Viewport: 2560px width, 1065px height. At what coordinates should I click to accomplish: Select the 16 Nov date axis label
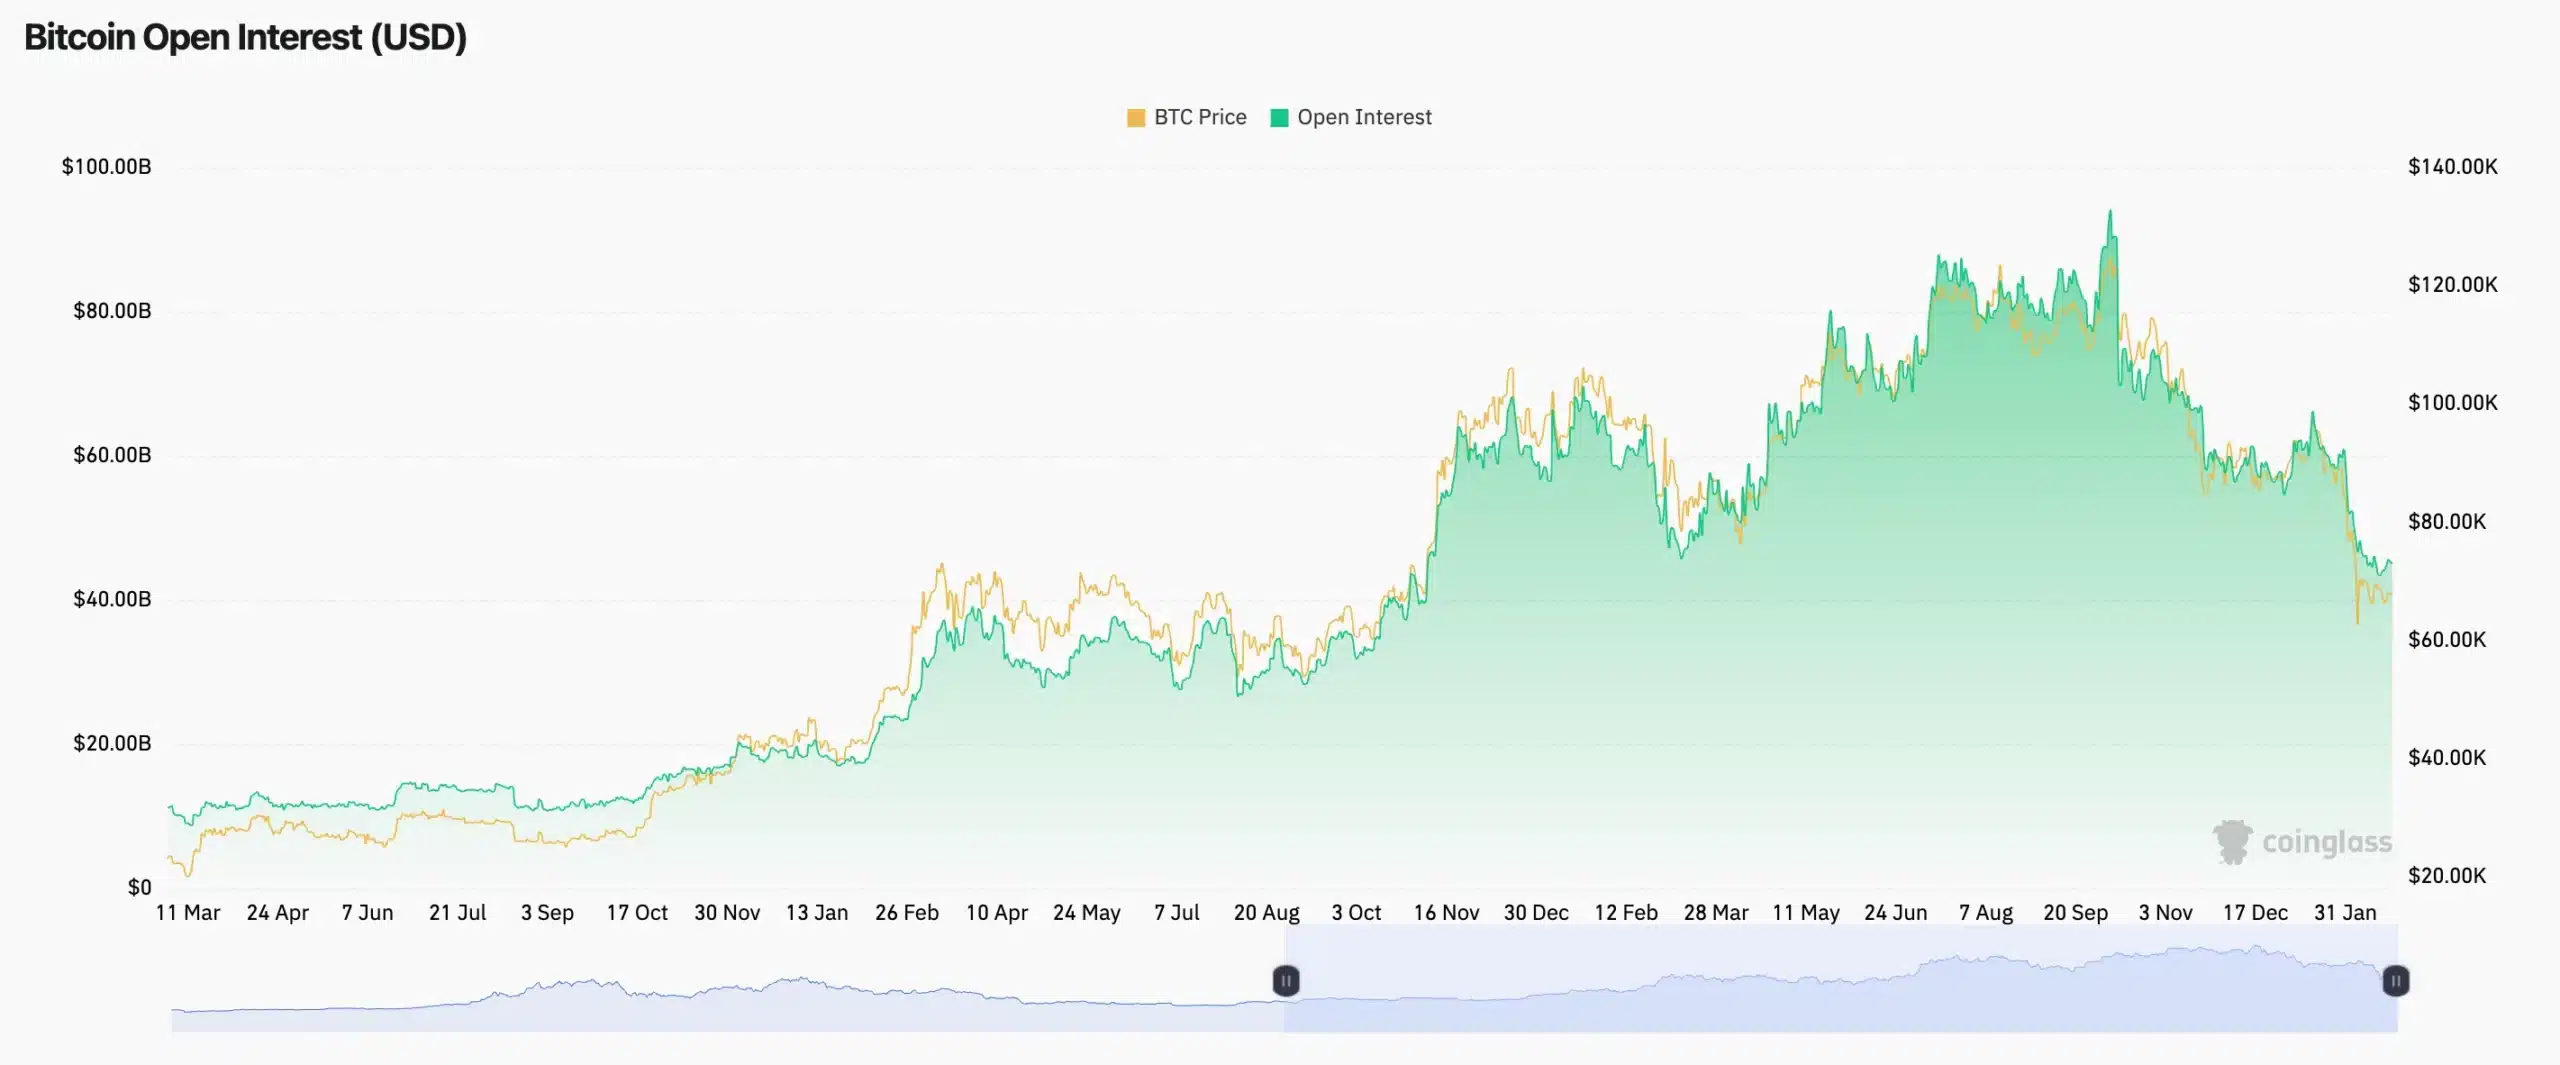click(1446, 912)
